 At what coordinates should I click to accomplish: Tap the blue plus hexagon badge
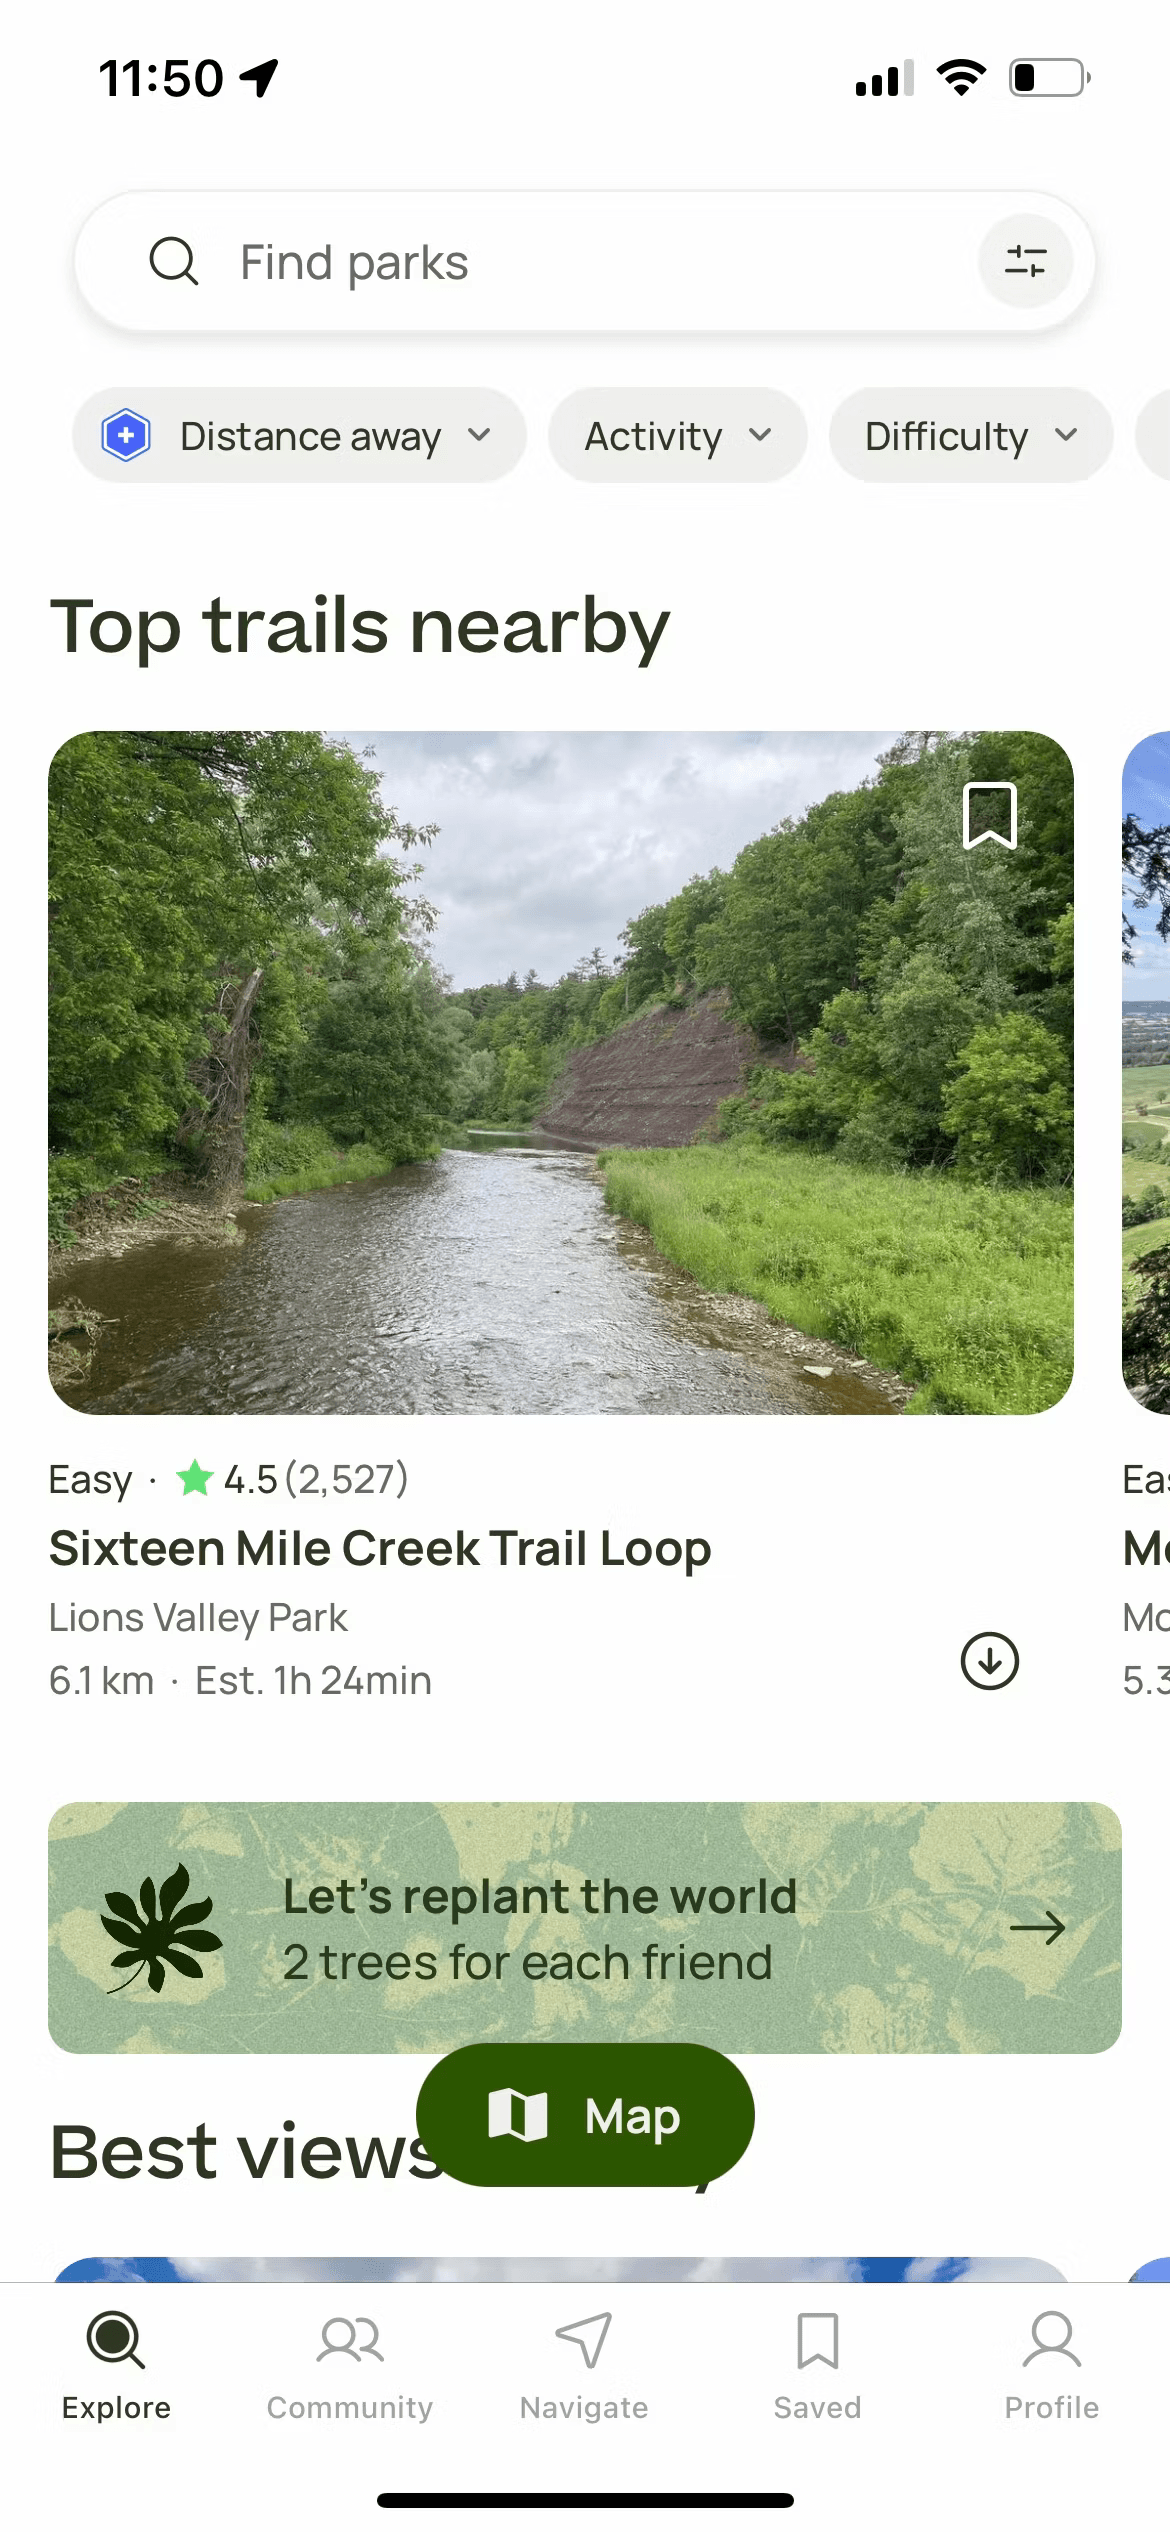pyautogui.click(x=126, y=436)
